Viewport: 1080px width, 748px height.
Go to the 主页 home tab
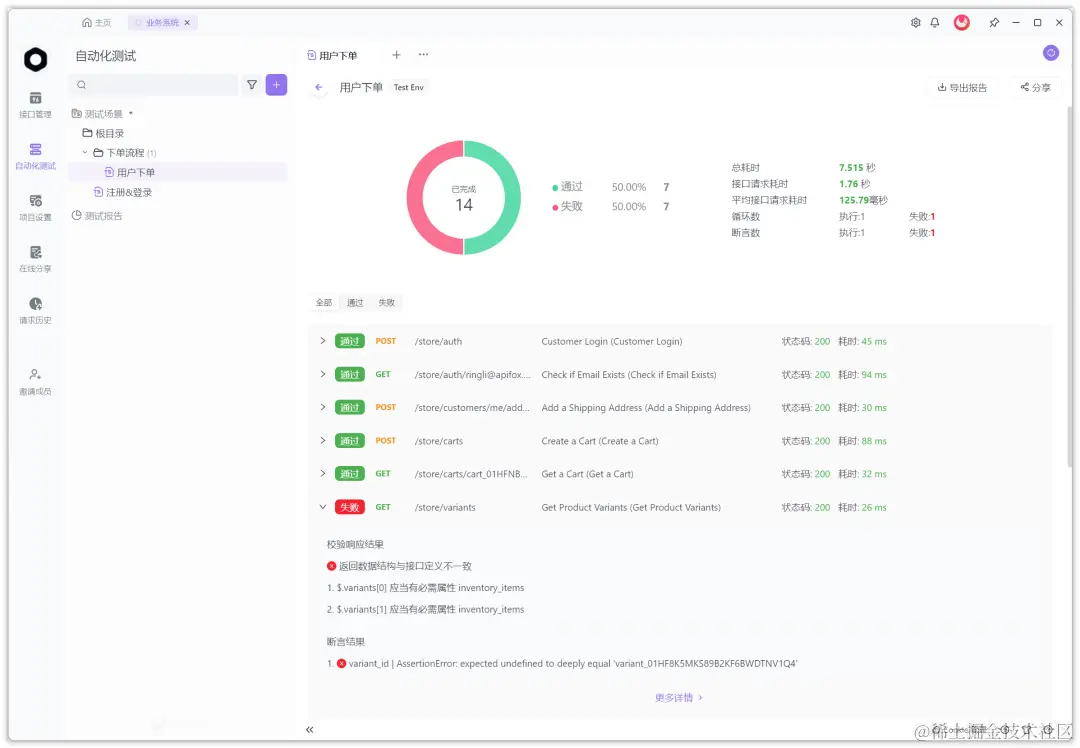tap(96, 23)
